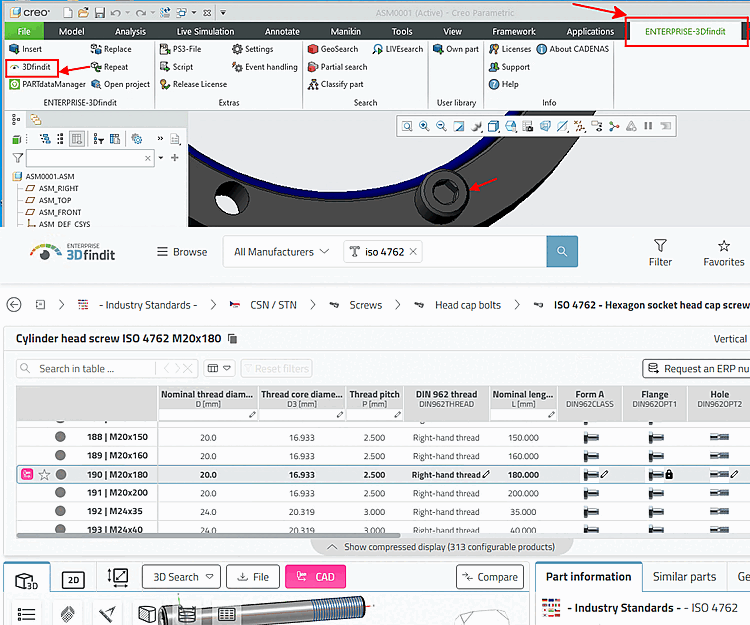Open the Browse menu in 3Dfindit

click(x=182, y=252)
